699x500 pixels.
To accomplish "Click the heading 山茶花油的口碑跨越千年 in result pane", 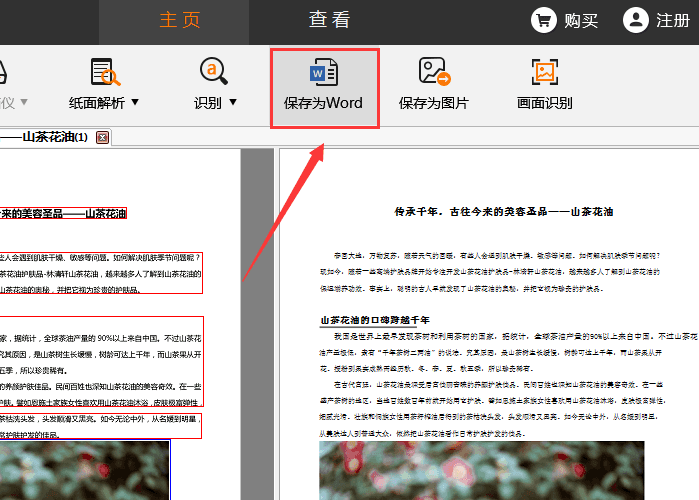I will [x=375, y=320].
